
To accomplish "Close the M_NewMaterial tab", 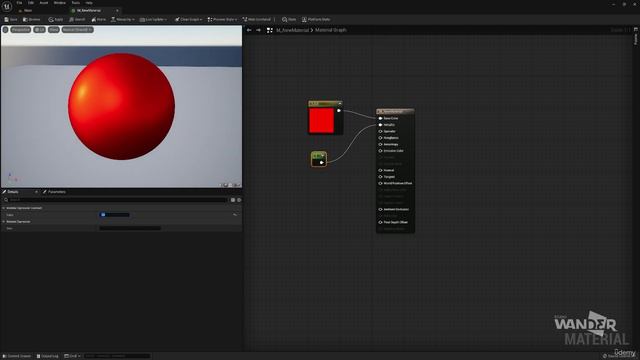I will 117,10.
